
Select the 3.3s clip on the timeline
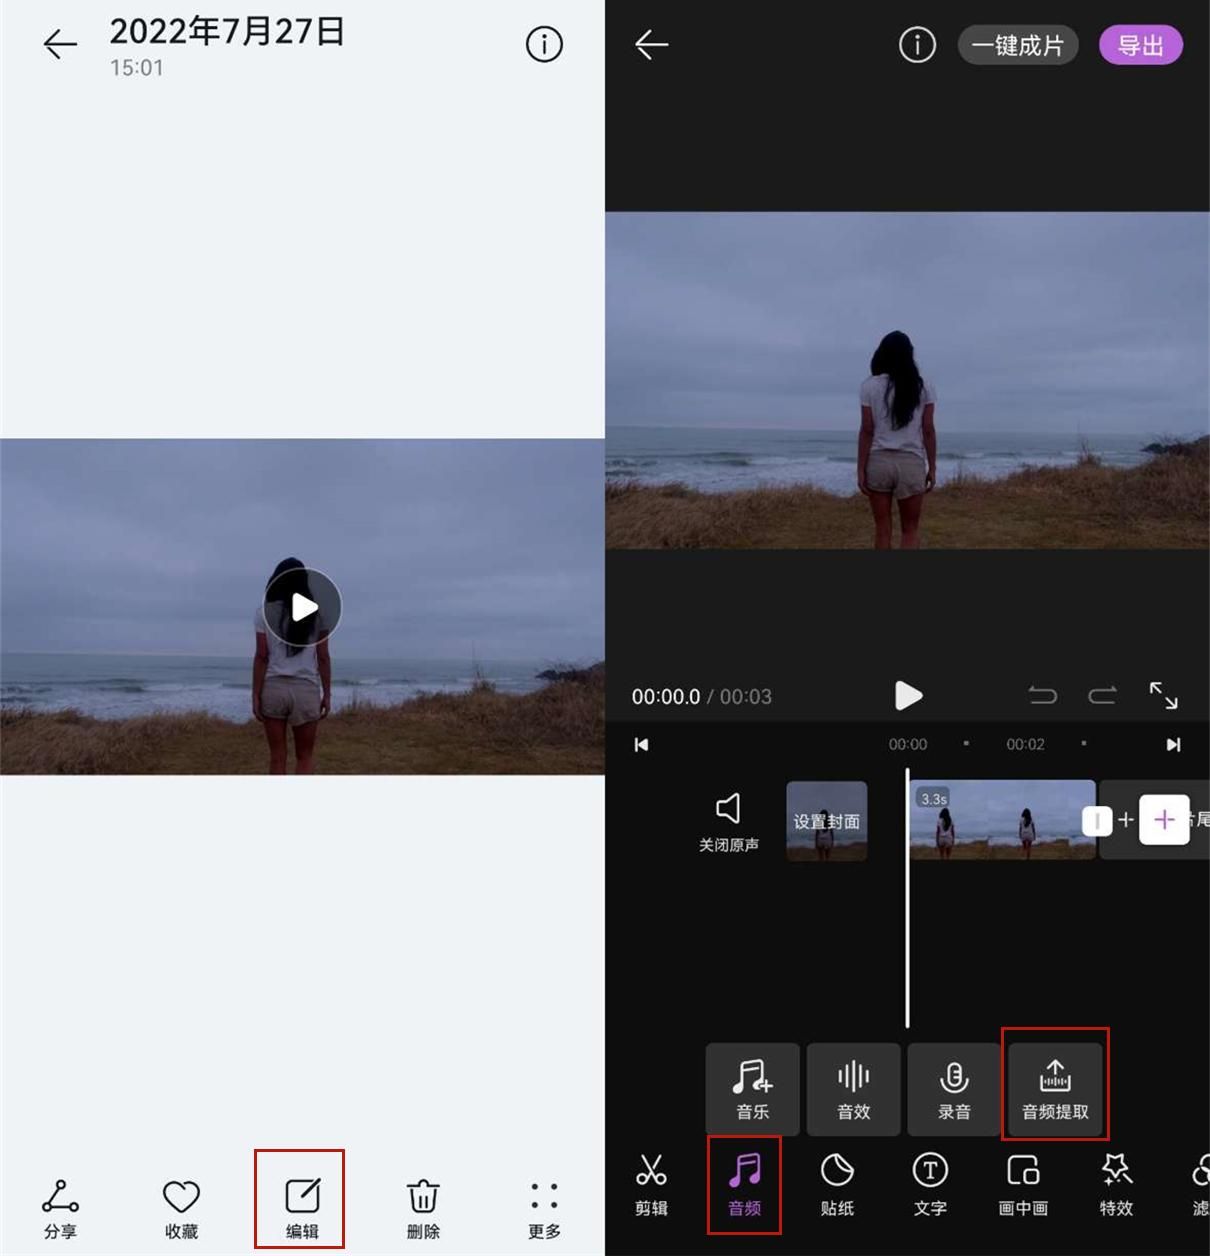(1002, 820)
